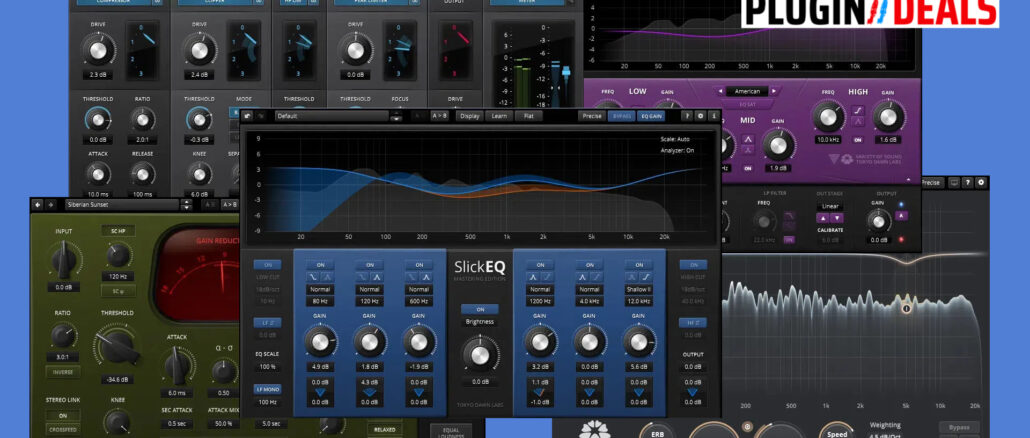Open SlickEQ info icon
The height and width of the screenshot is (438, 1030).
[713, 116]
